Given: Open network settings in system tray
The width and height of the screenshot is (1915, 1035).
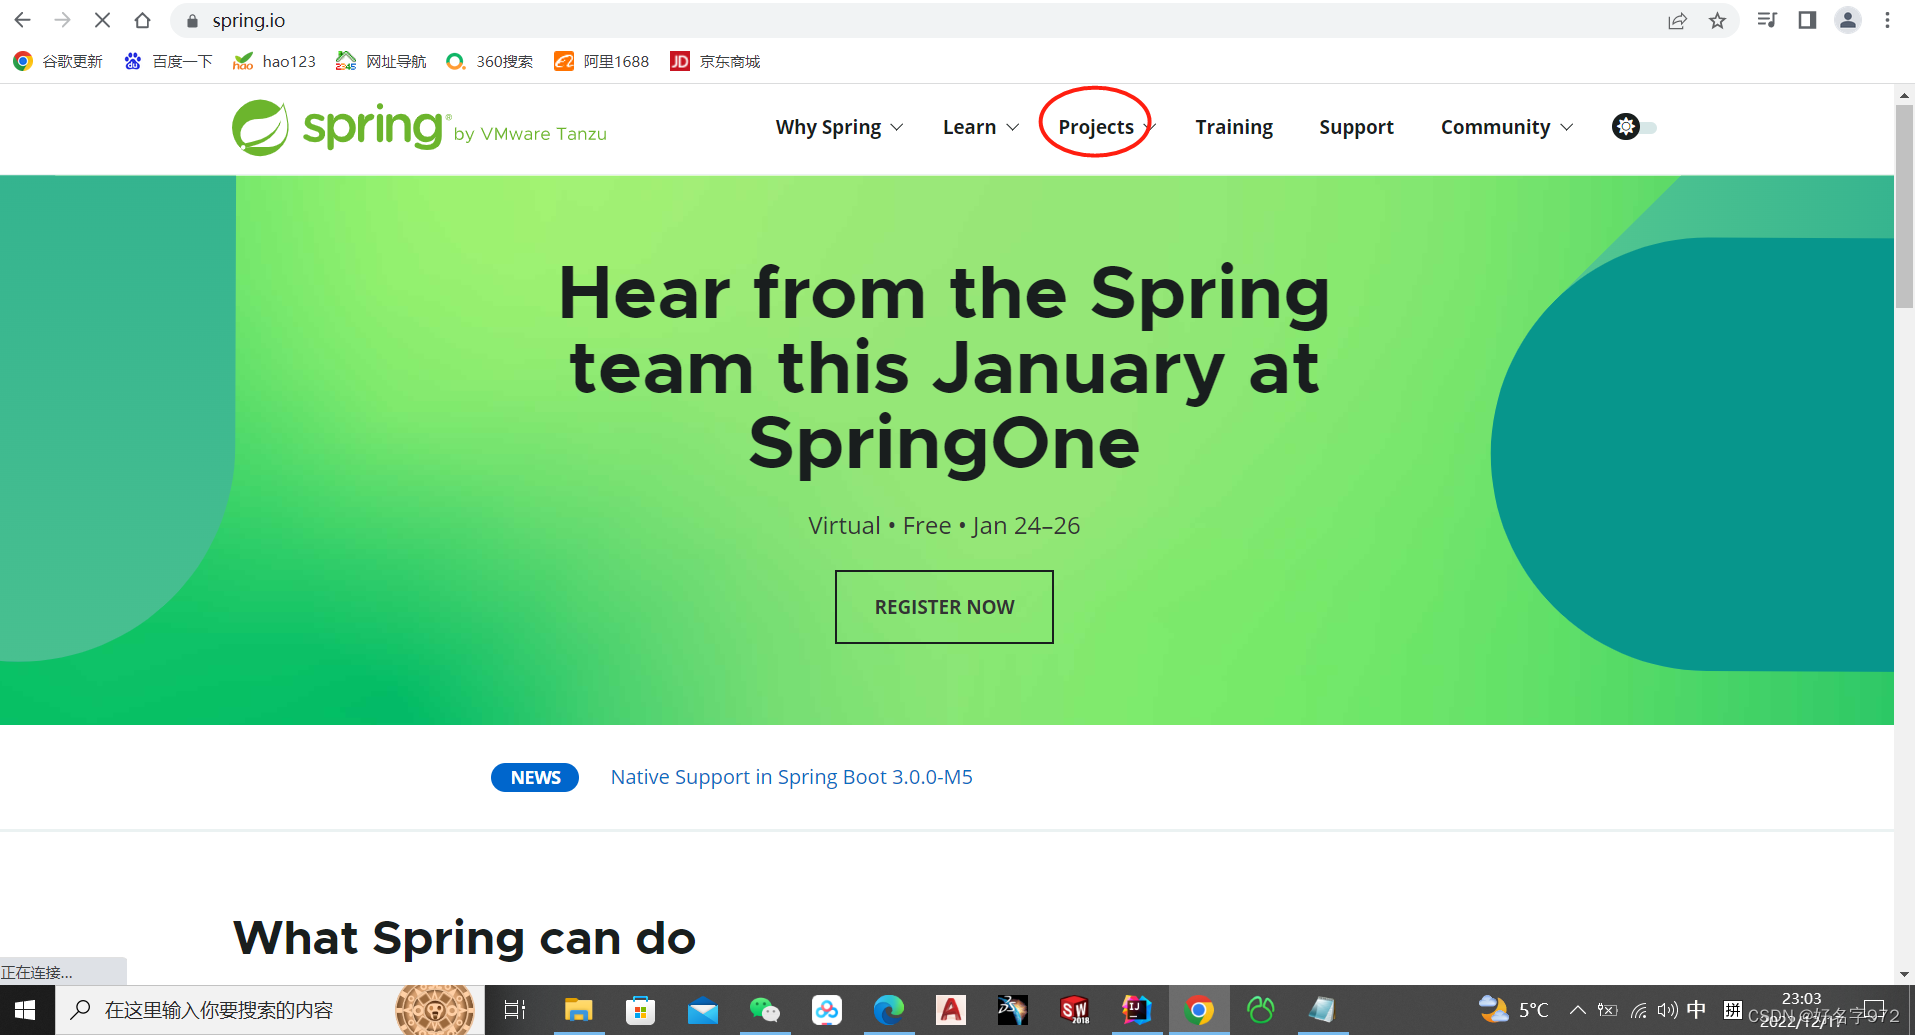Looking at the screenshot, I should pyautogui.click(x=1638, y=1010).
